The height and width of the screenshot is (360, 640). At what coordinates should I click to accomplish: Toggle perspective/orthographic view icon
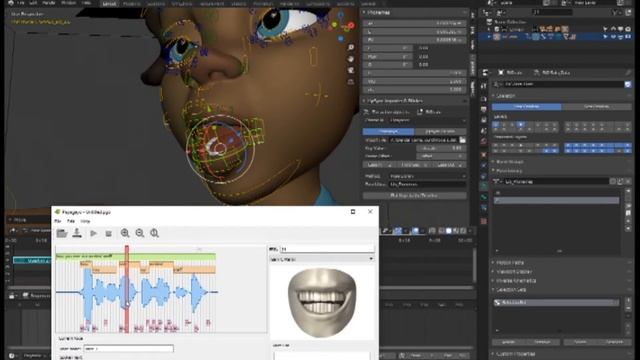(x=351, y=82)
